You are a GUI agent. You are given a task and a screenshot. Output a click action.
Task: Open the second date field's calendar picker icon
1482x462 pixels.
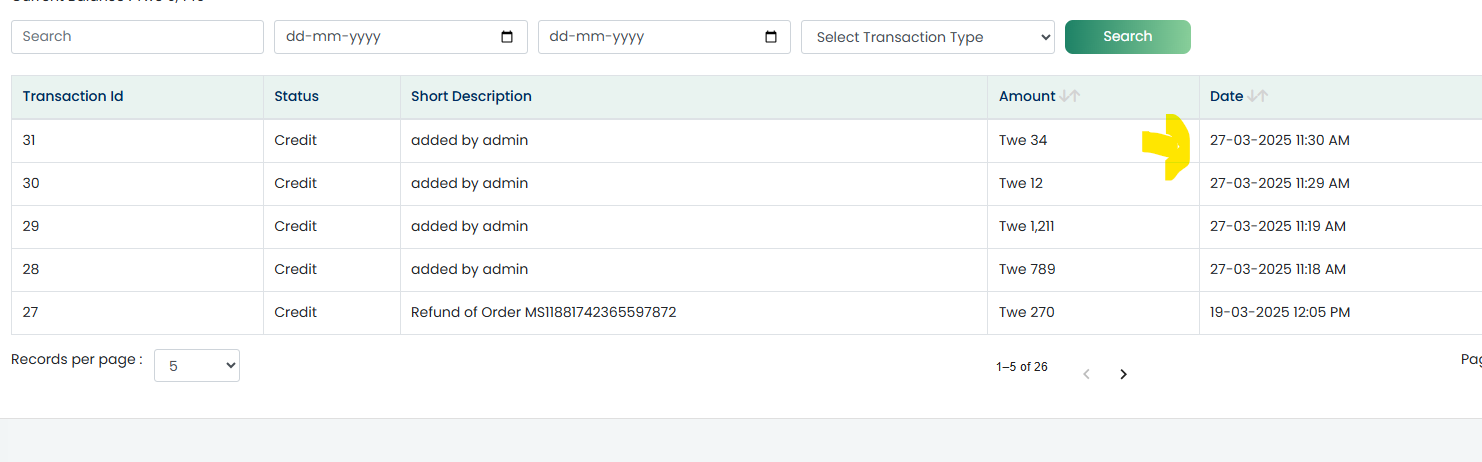(x=771, y=37)
